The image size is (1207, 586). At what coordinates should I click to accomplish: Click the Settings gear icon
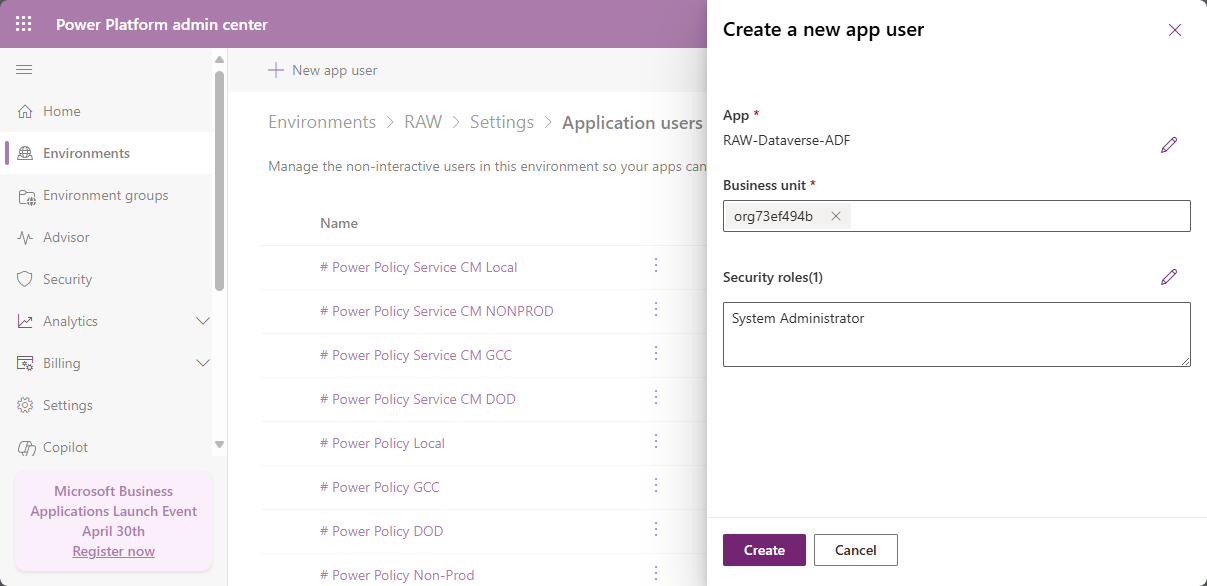pyautogui.click(x=25, y=405)
